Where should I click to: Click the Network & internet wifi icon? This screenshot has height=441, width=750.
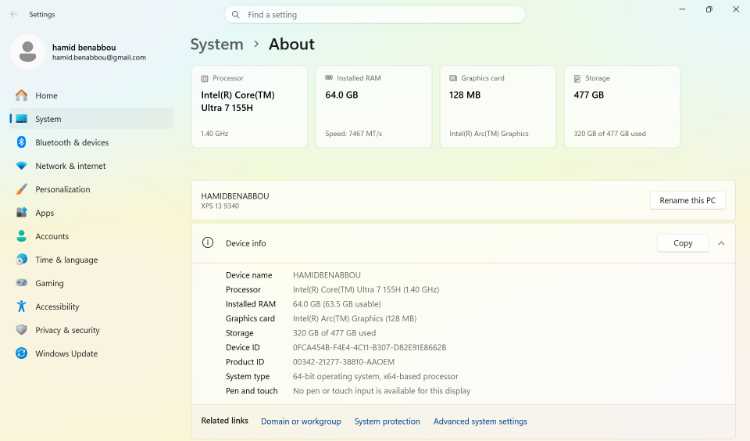coord(22,166)
